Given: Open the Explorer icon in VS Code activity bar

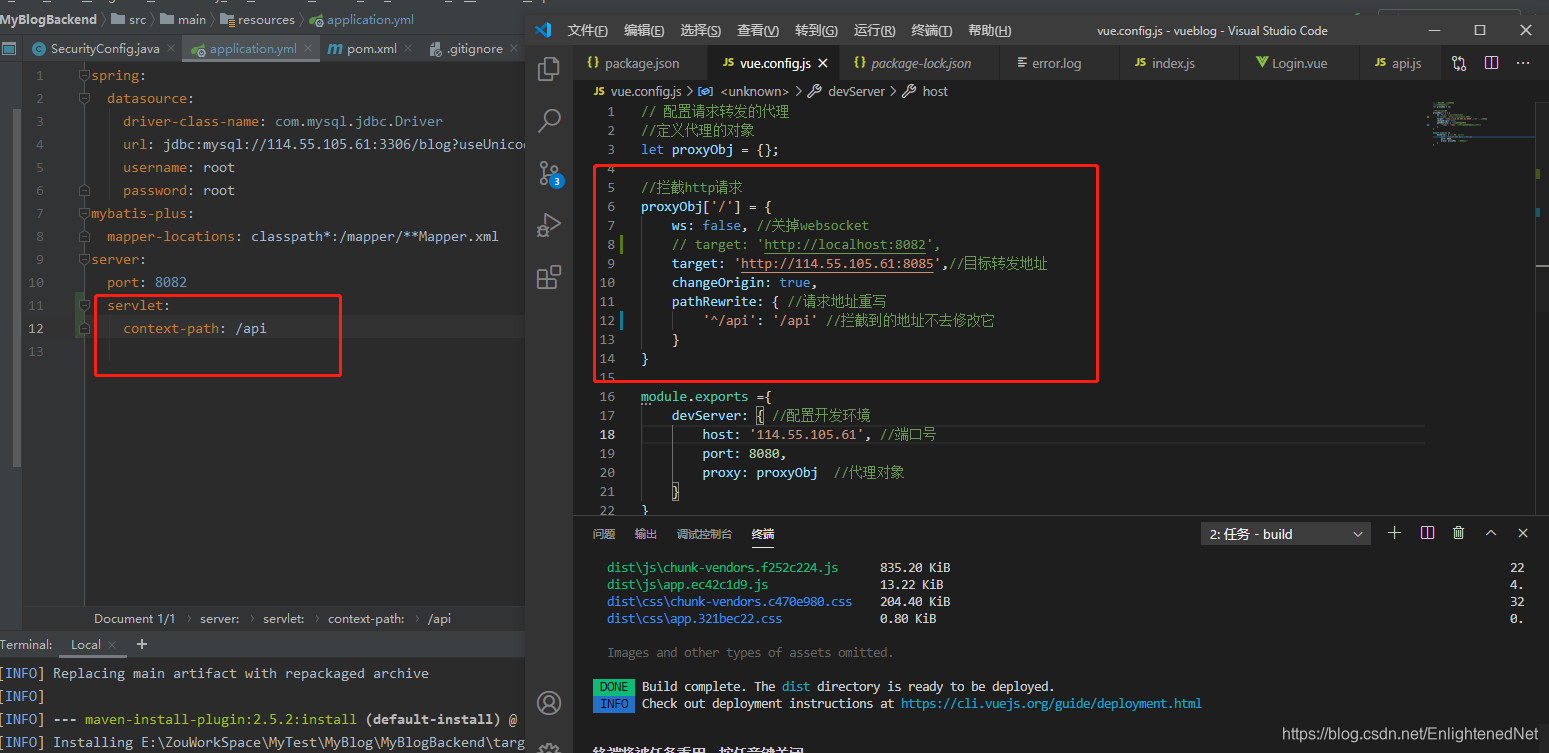Looking at the screenshot, I should [549, 69].
